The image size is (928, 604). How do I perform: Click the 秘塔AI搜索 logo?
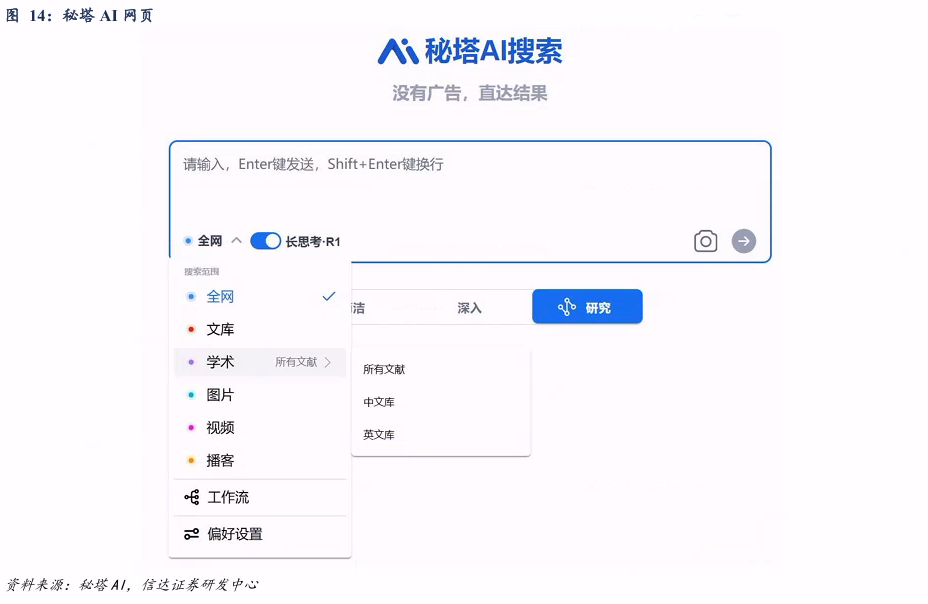coord(469,51)
